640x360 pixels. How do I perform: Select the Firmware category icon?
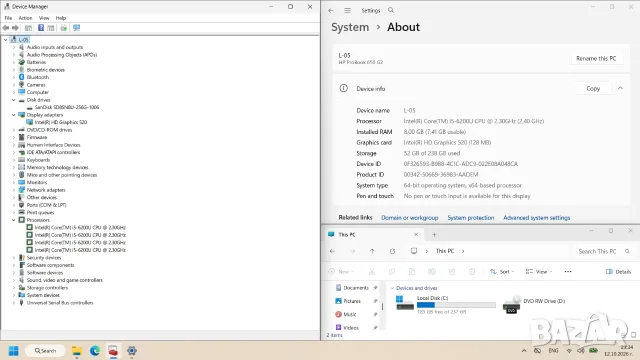coord(22,138)
